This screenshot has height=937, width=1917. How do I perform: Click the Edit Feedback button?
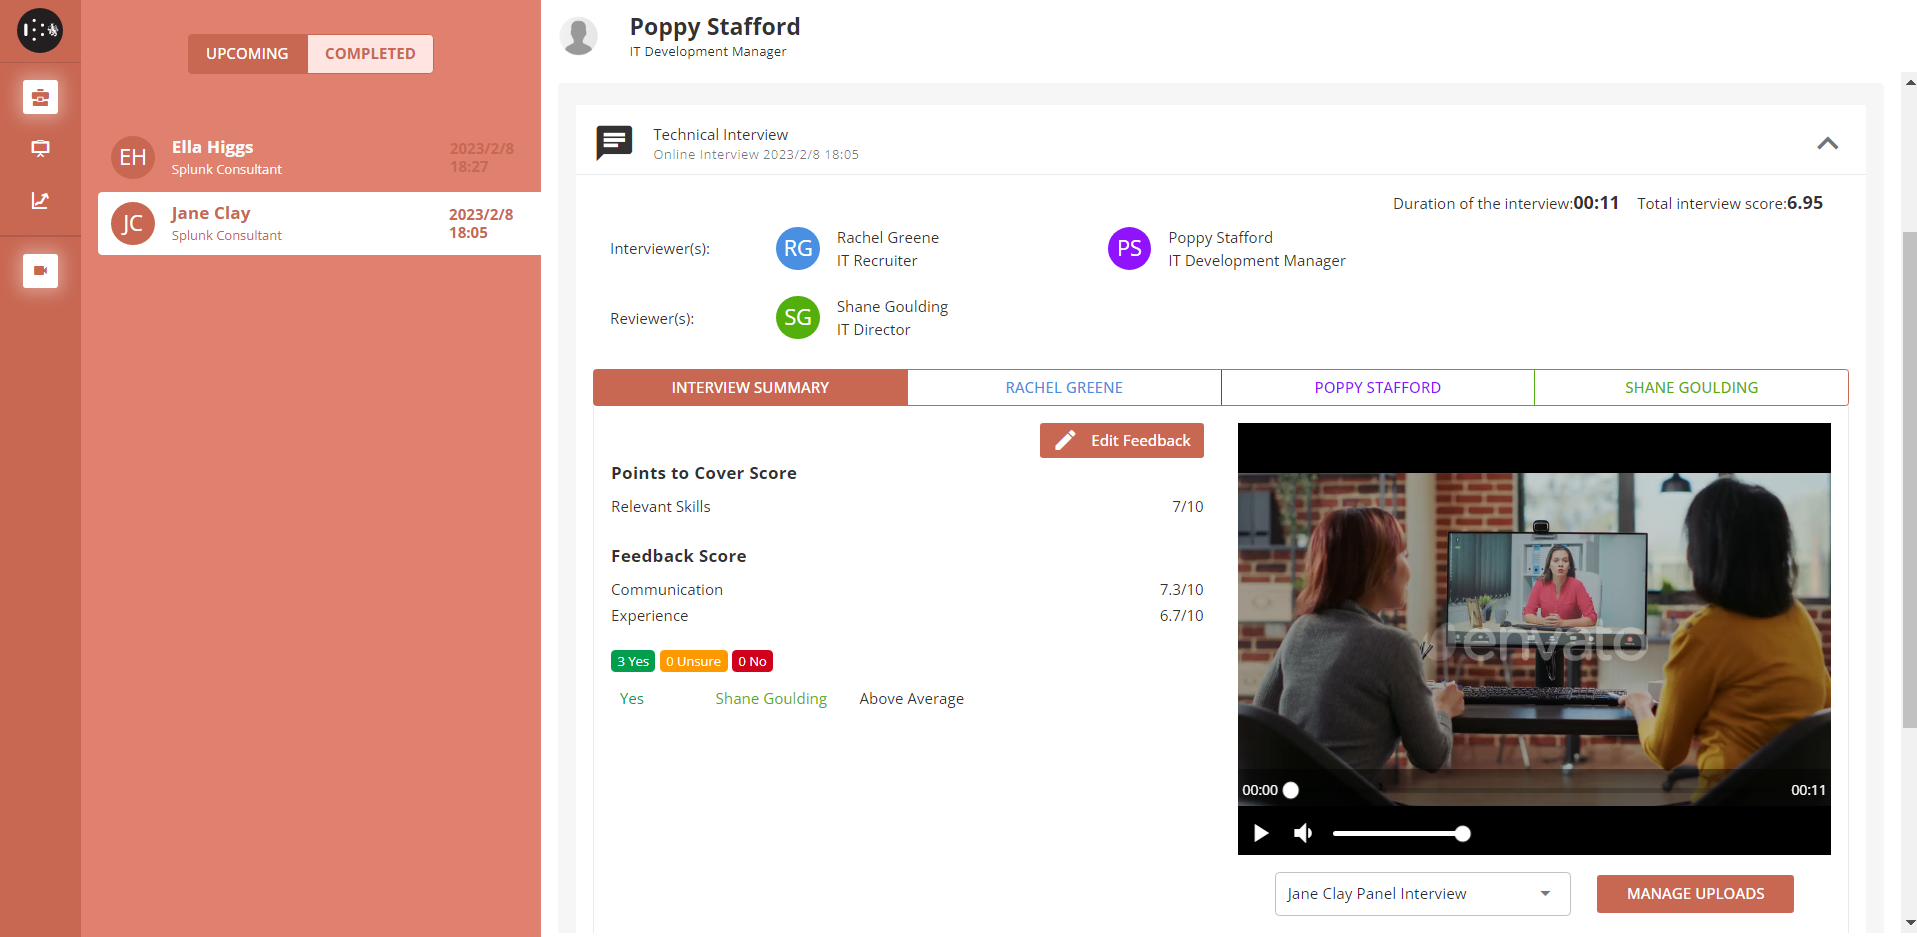click(x=1121, y=441)
